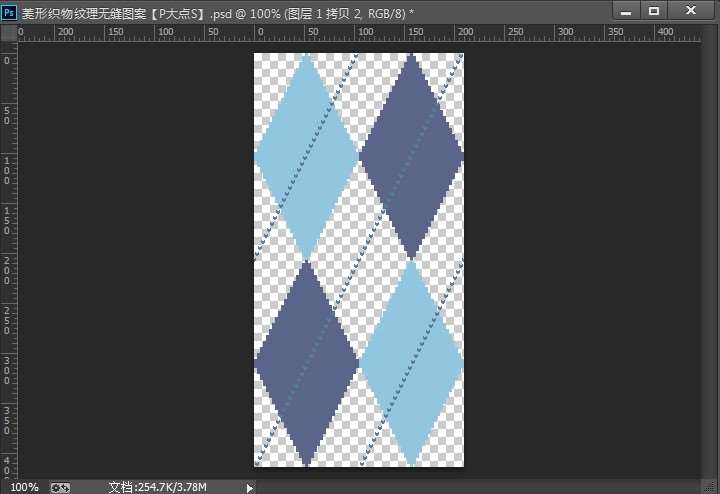Click the dark blue diamond at bottom left

tap(306, 362)
